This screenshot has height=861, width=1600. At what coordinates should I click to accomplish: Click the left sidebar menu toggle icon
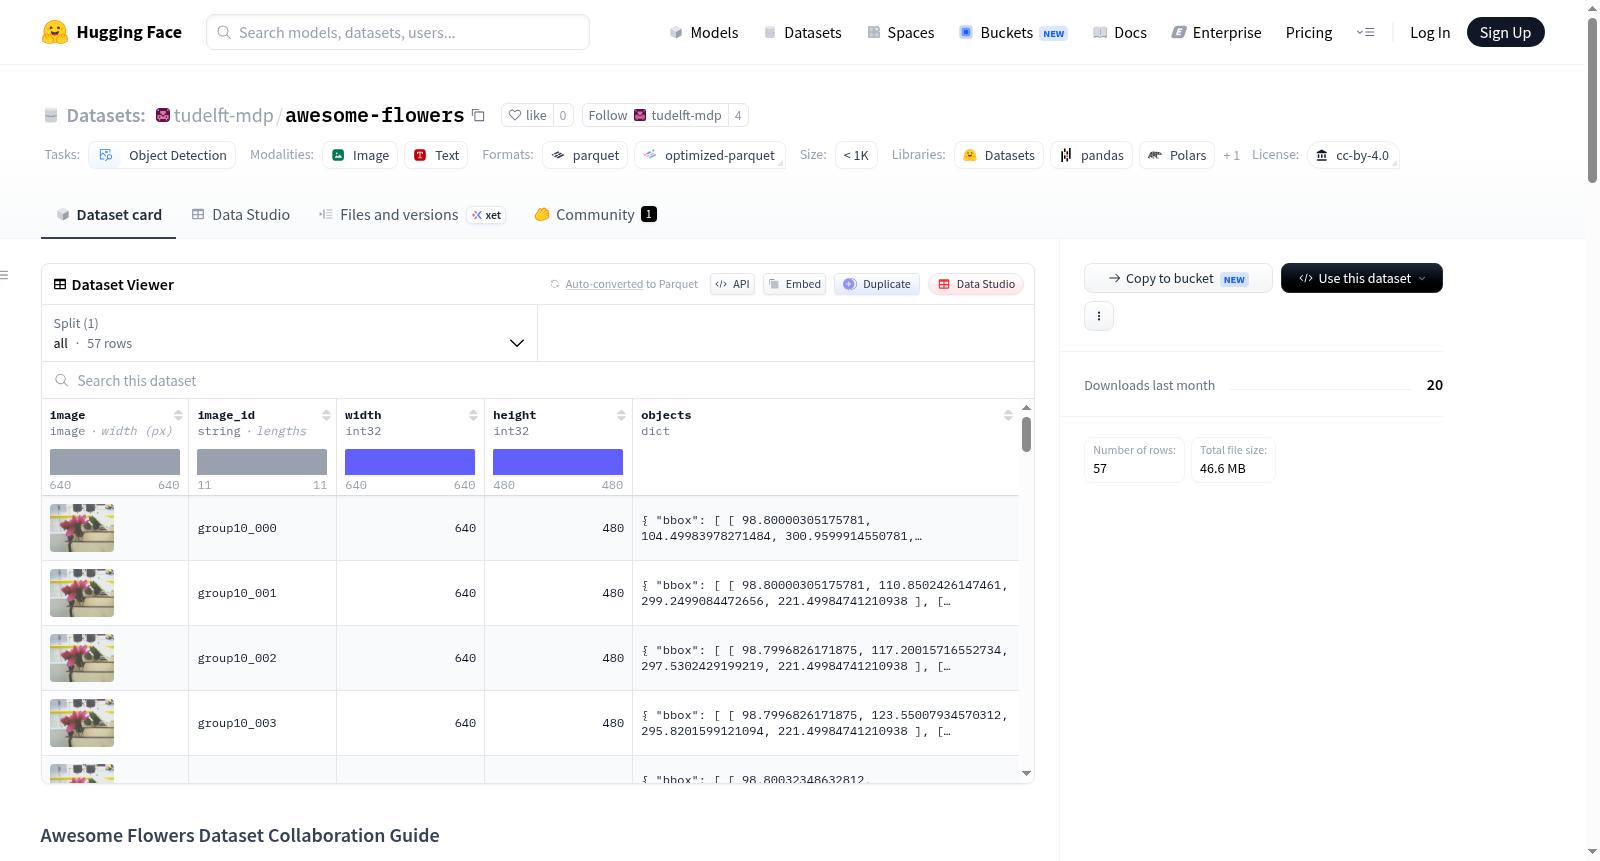(x=4, y=275)
